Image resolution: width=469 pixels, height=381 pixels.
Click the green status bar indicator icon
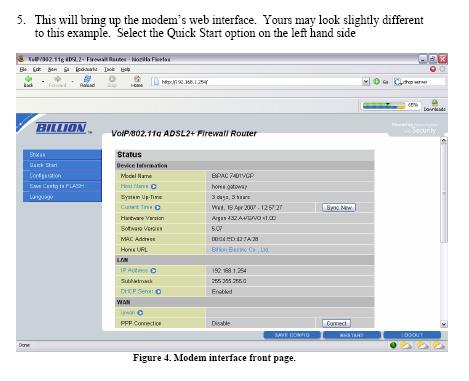pyautogui.click(x=393, y=345)
